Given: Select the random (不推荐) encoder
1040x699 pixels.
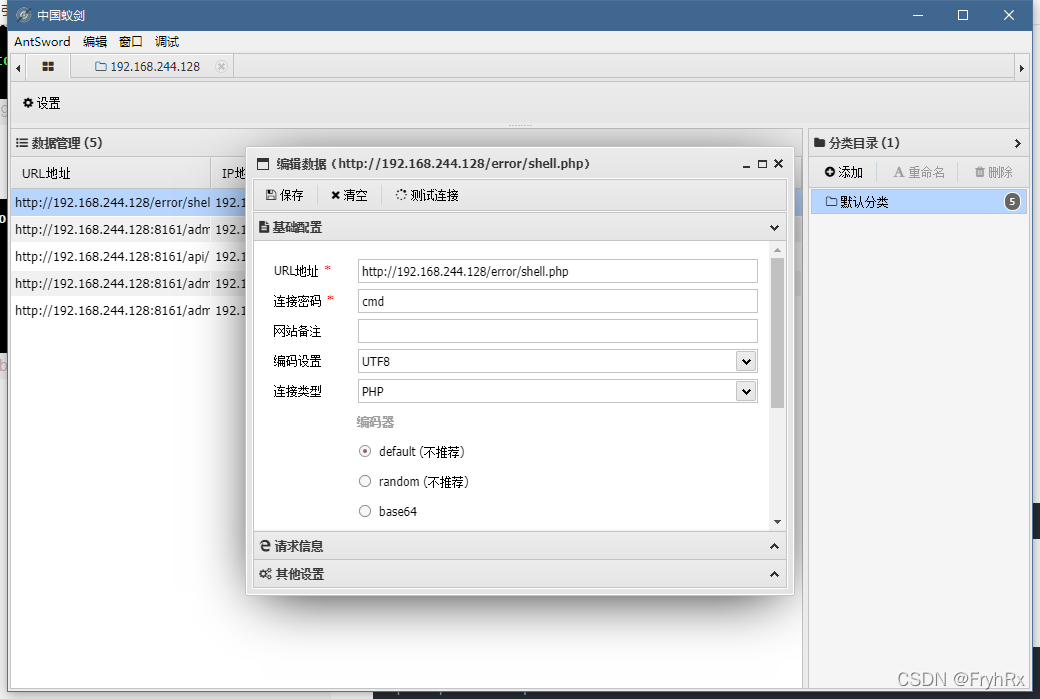Looking at the screenshot, I should pos(365,481).
